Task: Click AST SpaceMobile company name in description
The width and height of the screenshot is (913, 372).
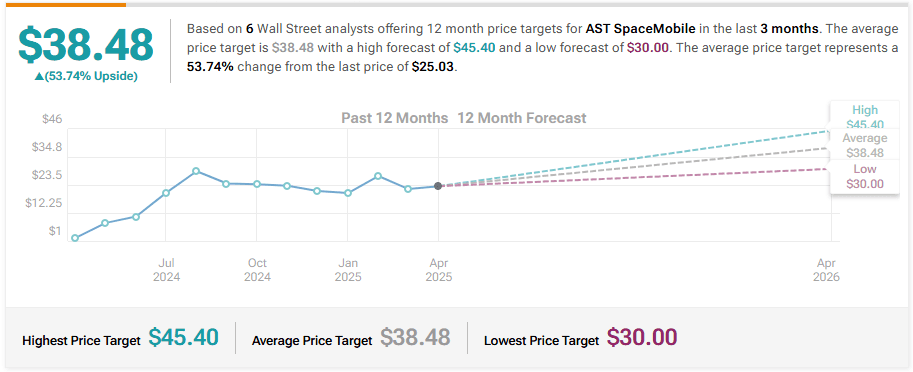Action: (640, 29)
